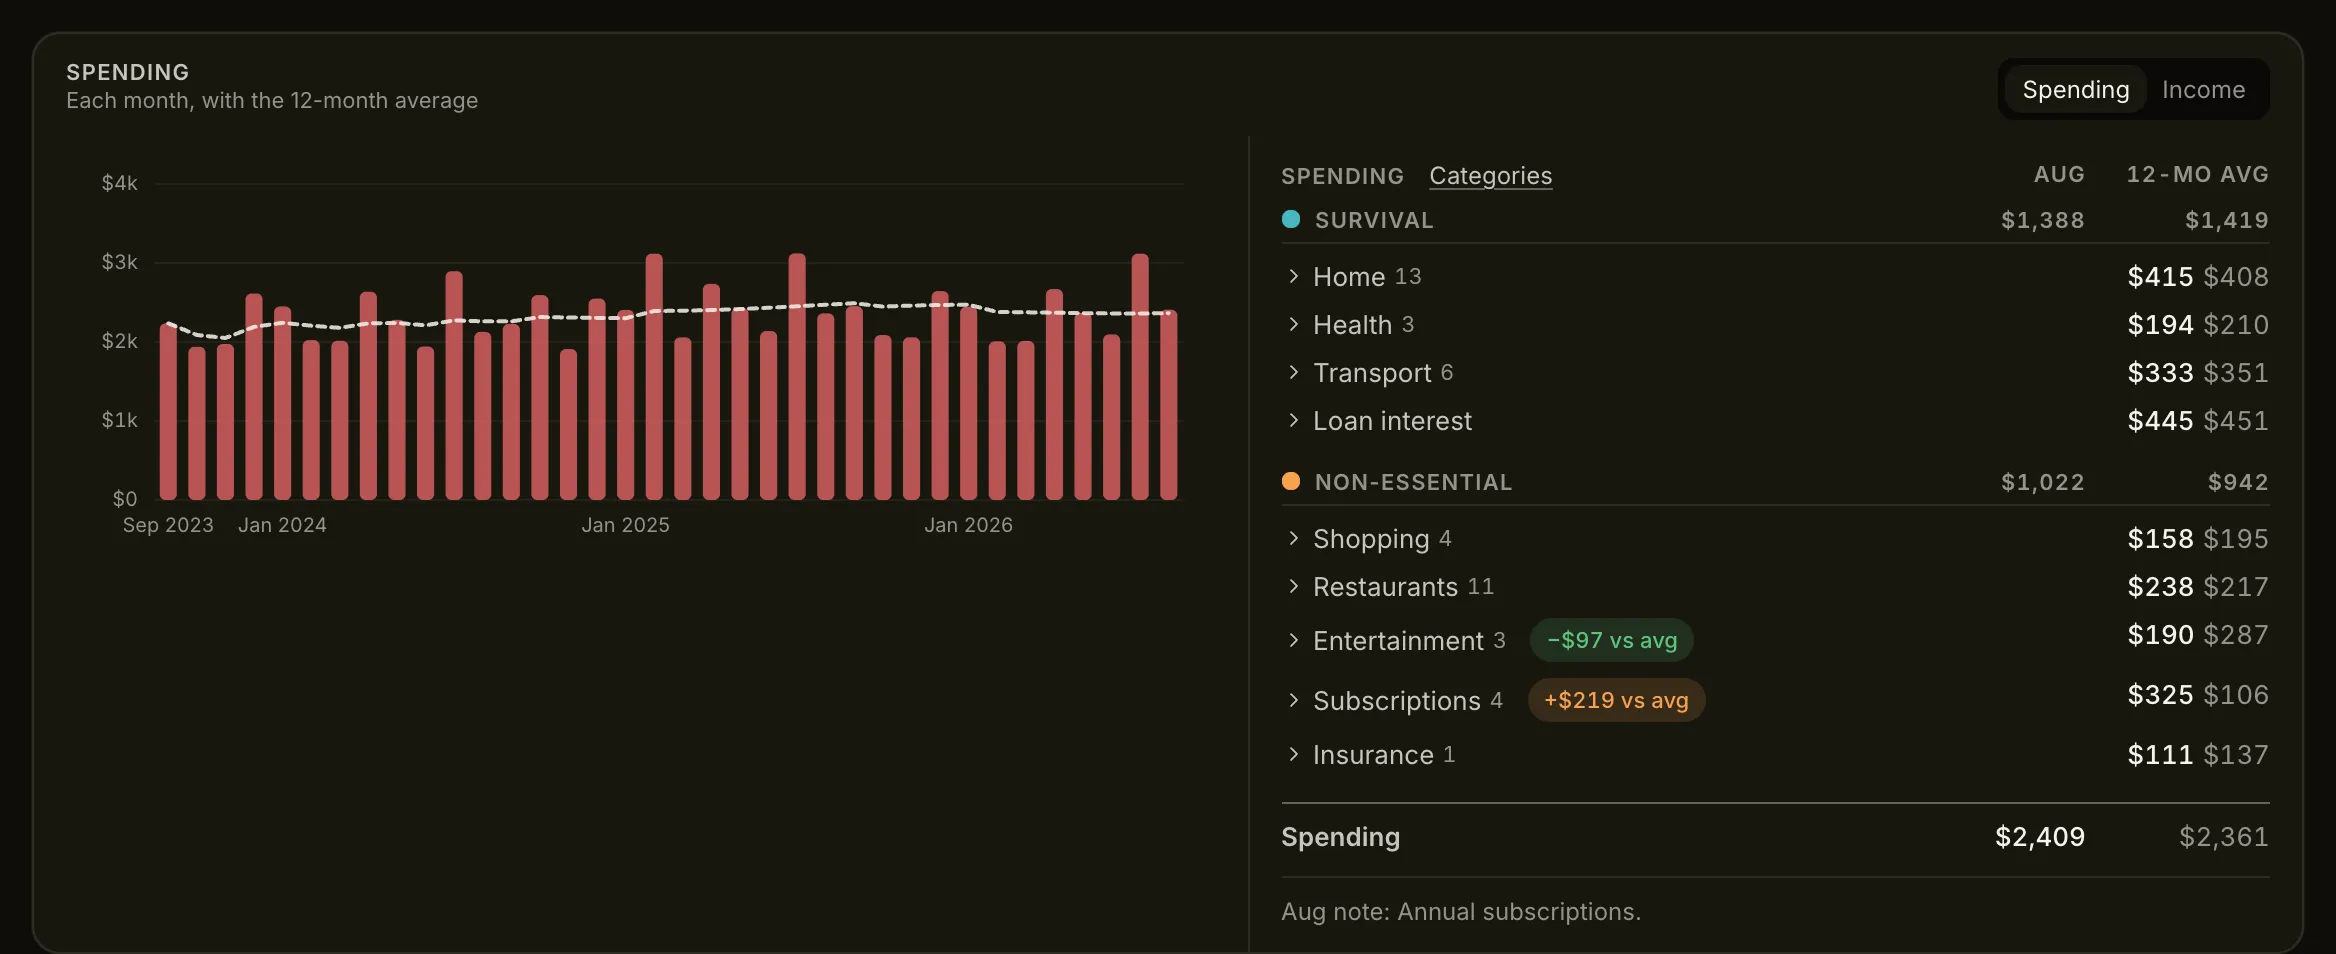The height and width of the screenshot is (954, 2336).
Task: Click the Subscriptions row label
Action: tap(1396, 701)
